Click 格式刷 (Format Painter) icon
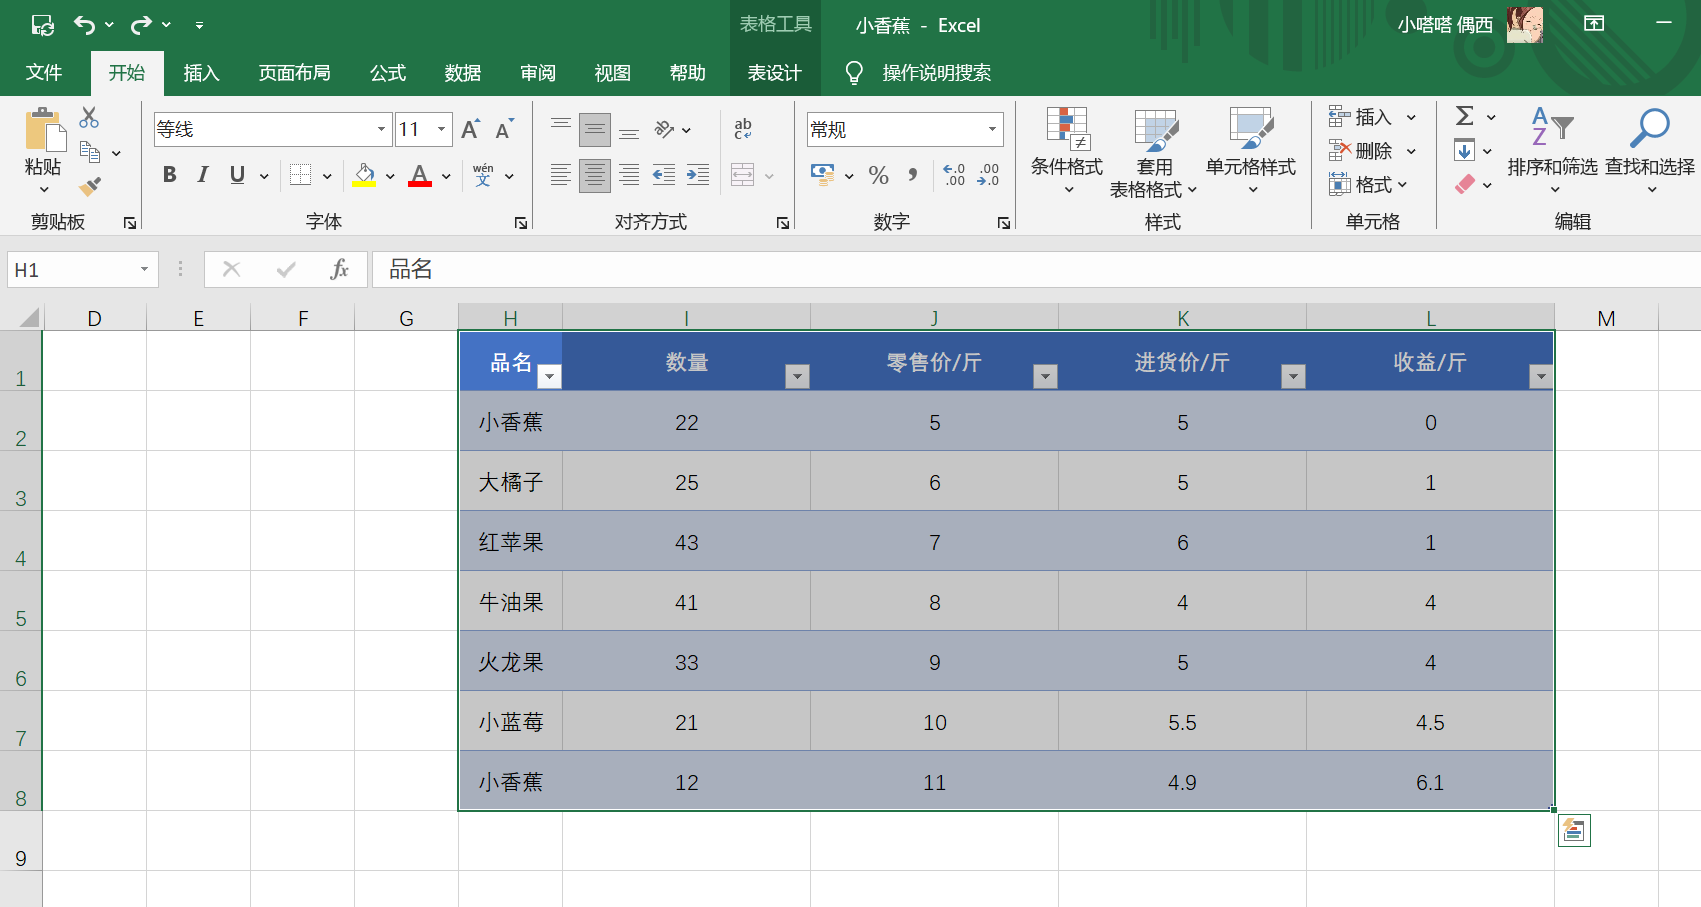 (88, 186)
